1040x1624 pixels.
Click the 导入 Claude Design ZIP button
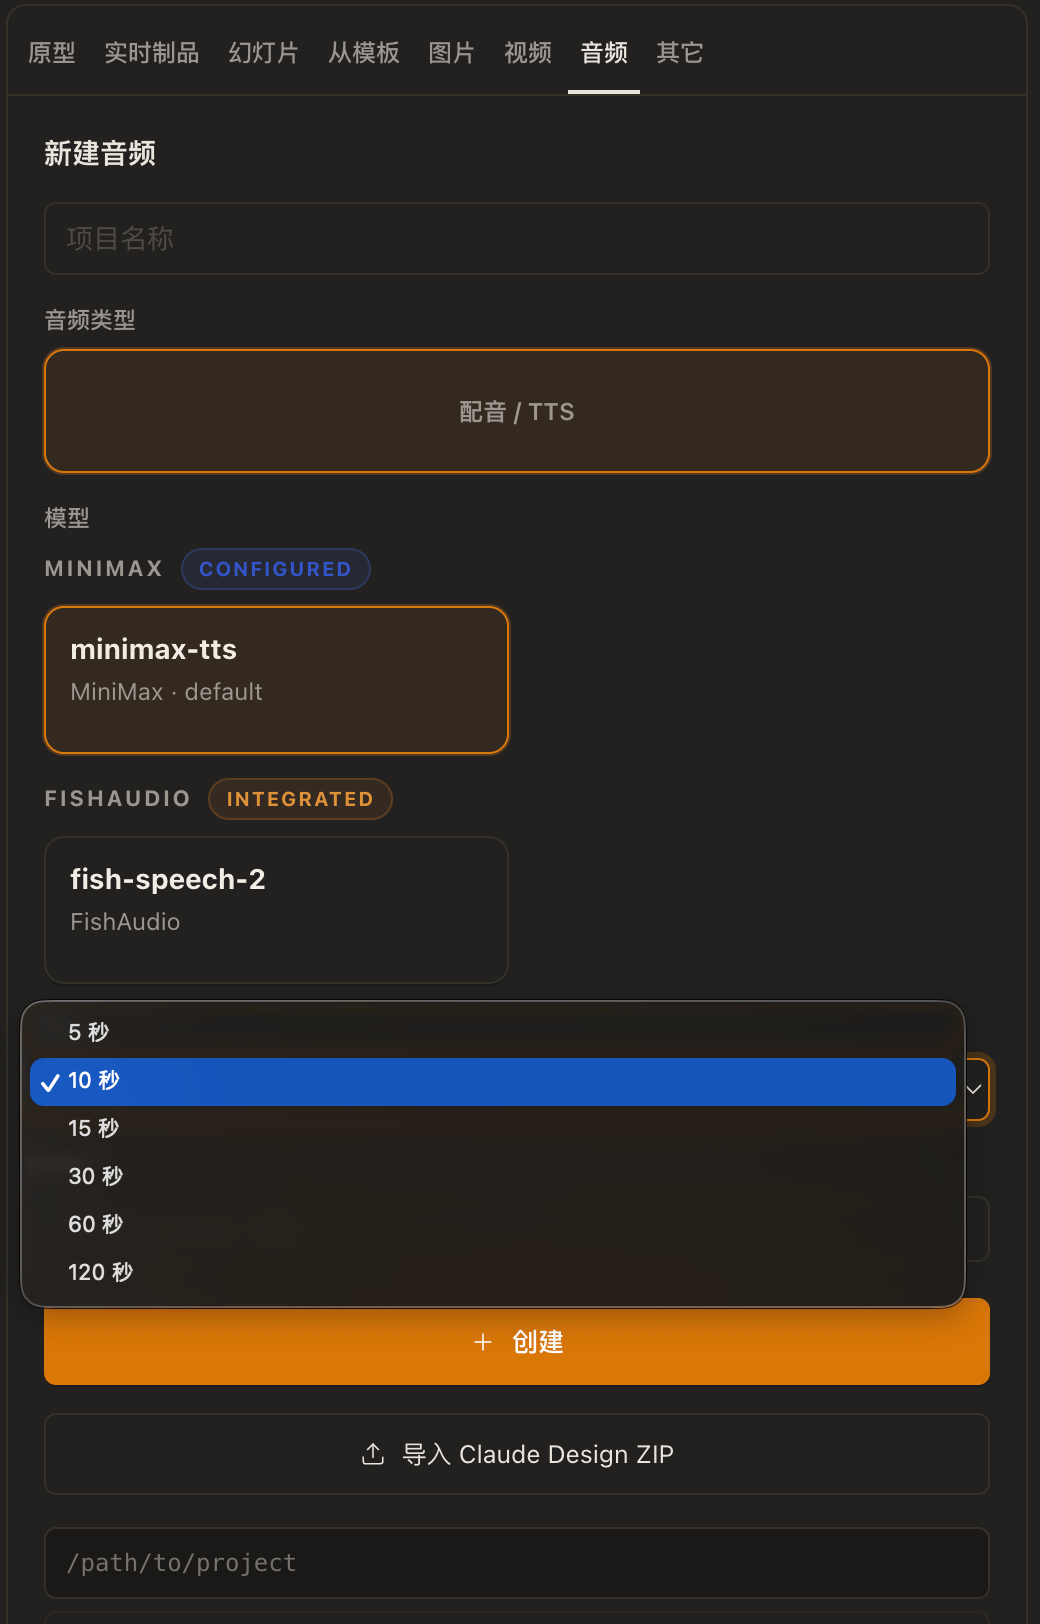[x=517, y=1454]
